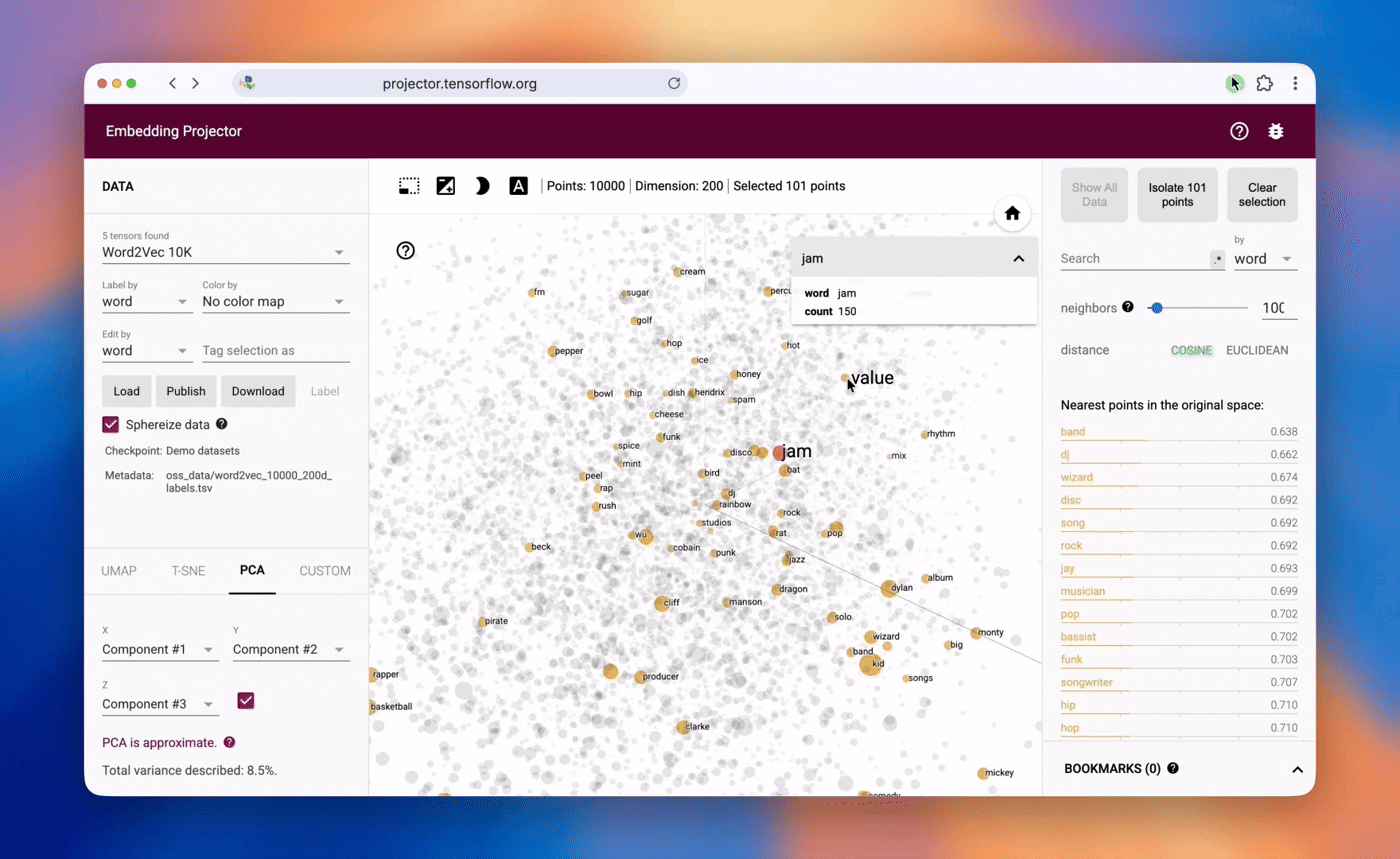
Task: Activate the bounding box selection tool
Action: pyautogui.click(x=409, y=186)
